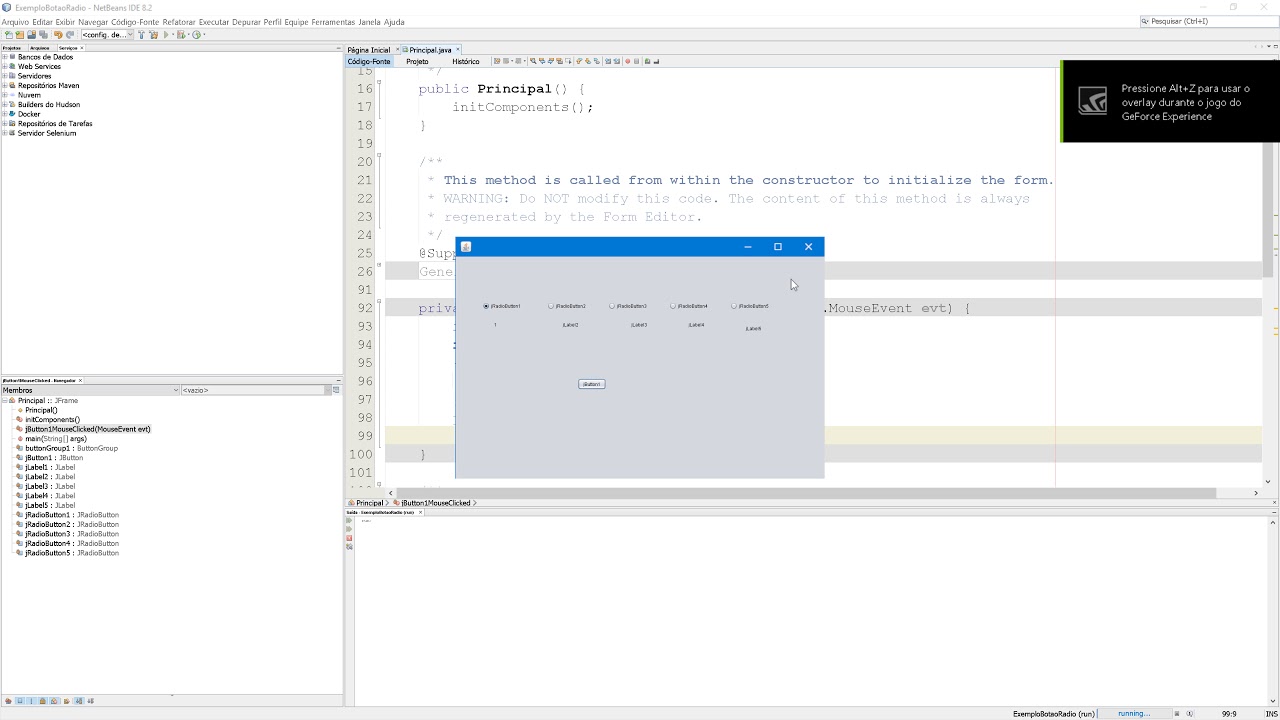Click the running task progress bar in status bar
The height and width of the screenshot is (720, 1280).
1134,714
